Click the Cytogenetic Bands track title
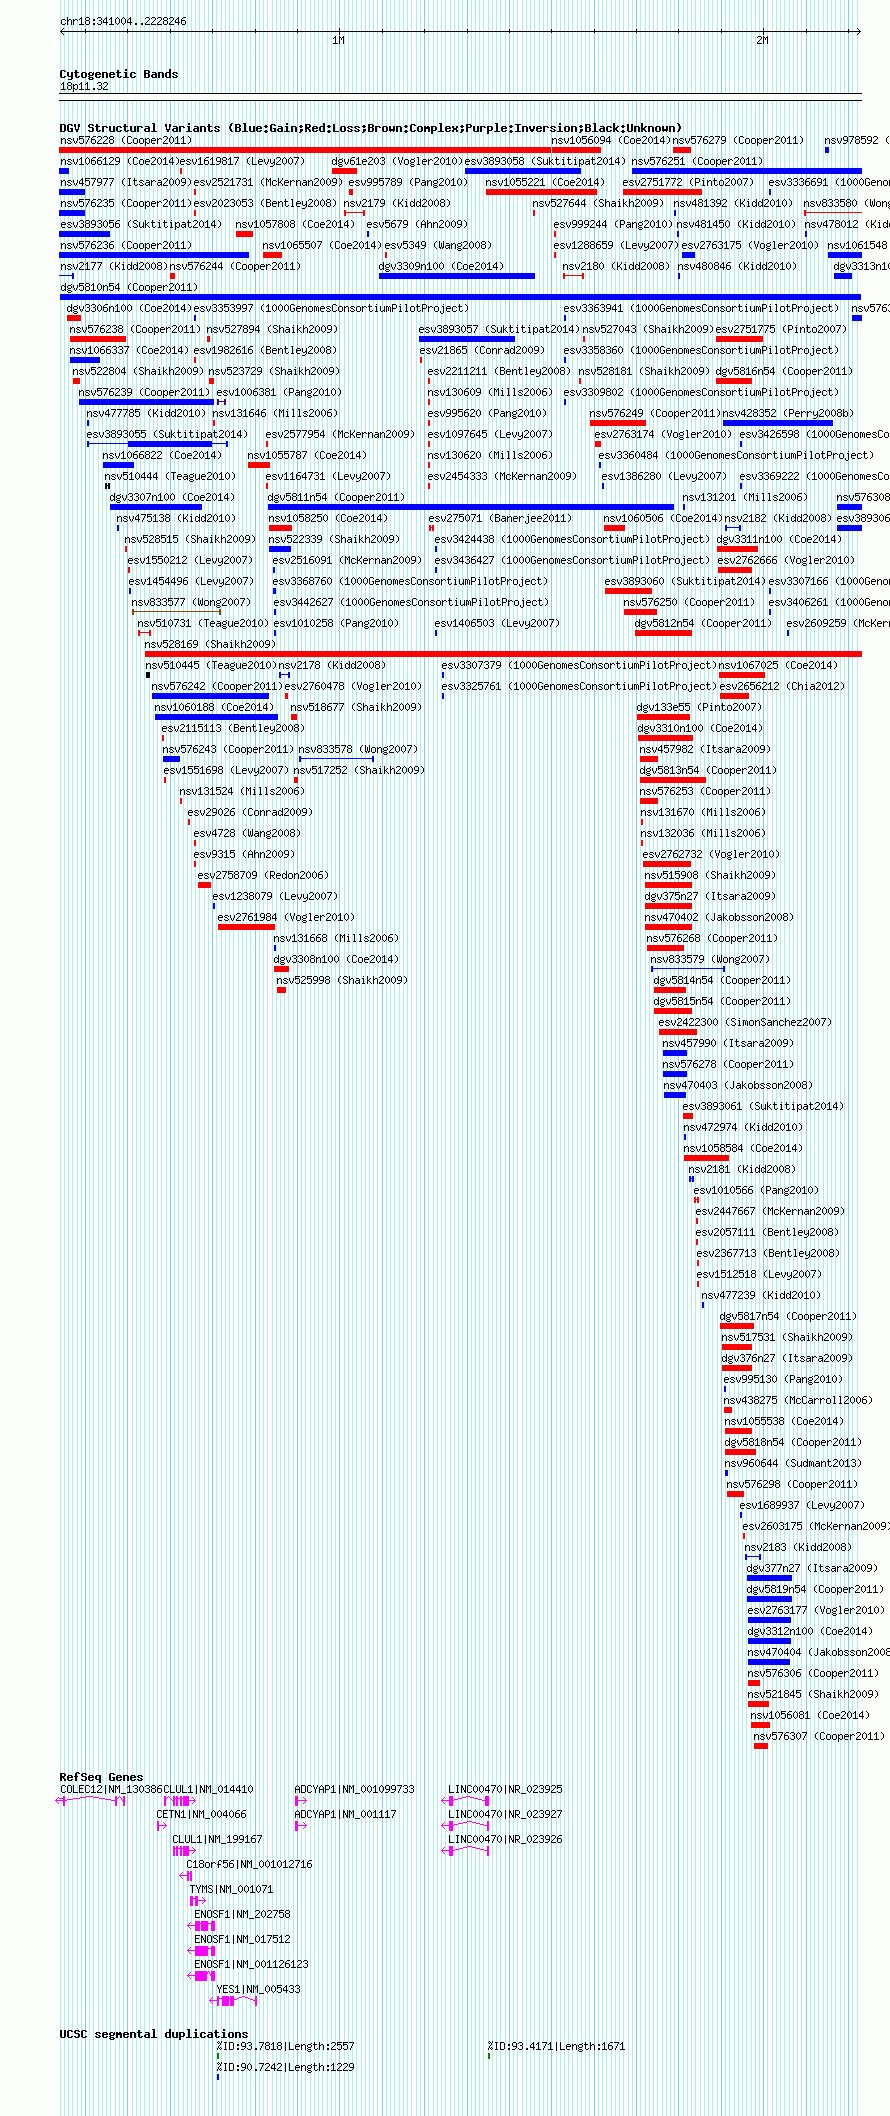Screen dimensions: 890x2116 [119, 74]
